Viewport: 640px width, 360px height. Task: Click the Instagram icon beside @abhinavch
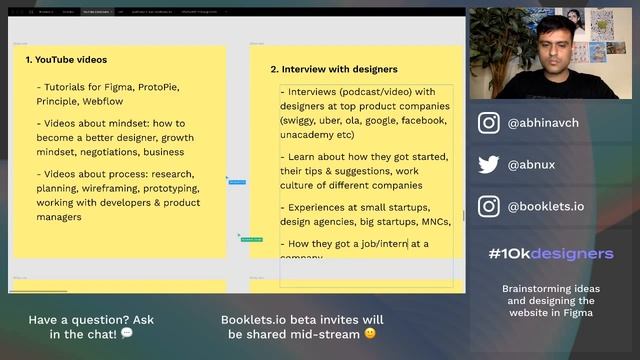(x=489, y=123)
